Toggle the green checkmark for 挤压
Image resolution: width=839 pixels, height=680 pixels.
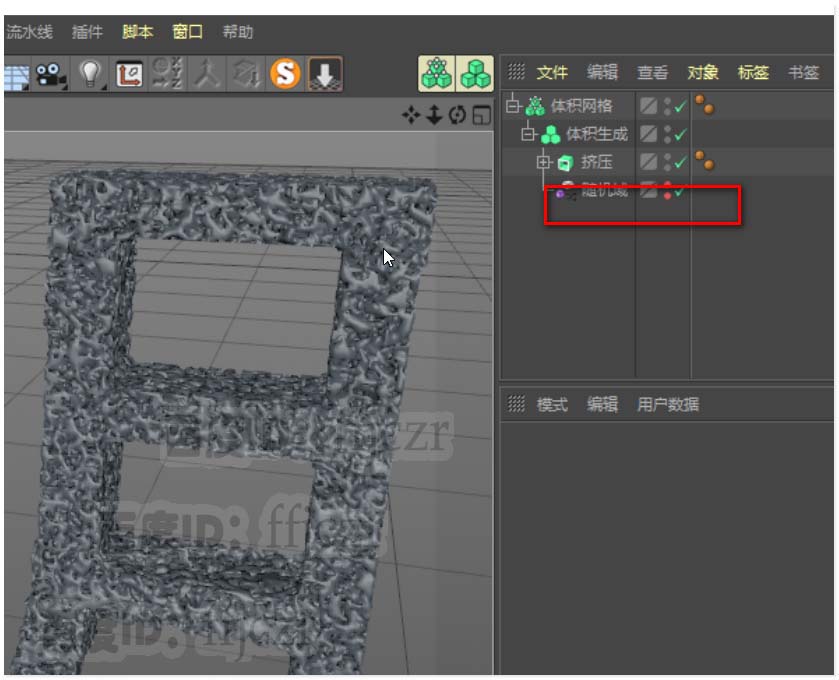click(x=680, y=162)
